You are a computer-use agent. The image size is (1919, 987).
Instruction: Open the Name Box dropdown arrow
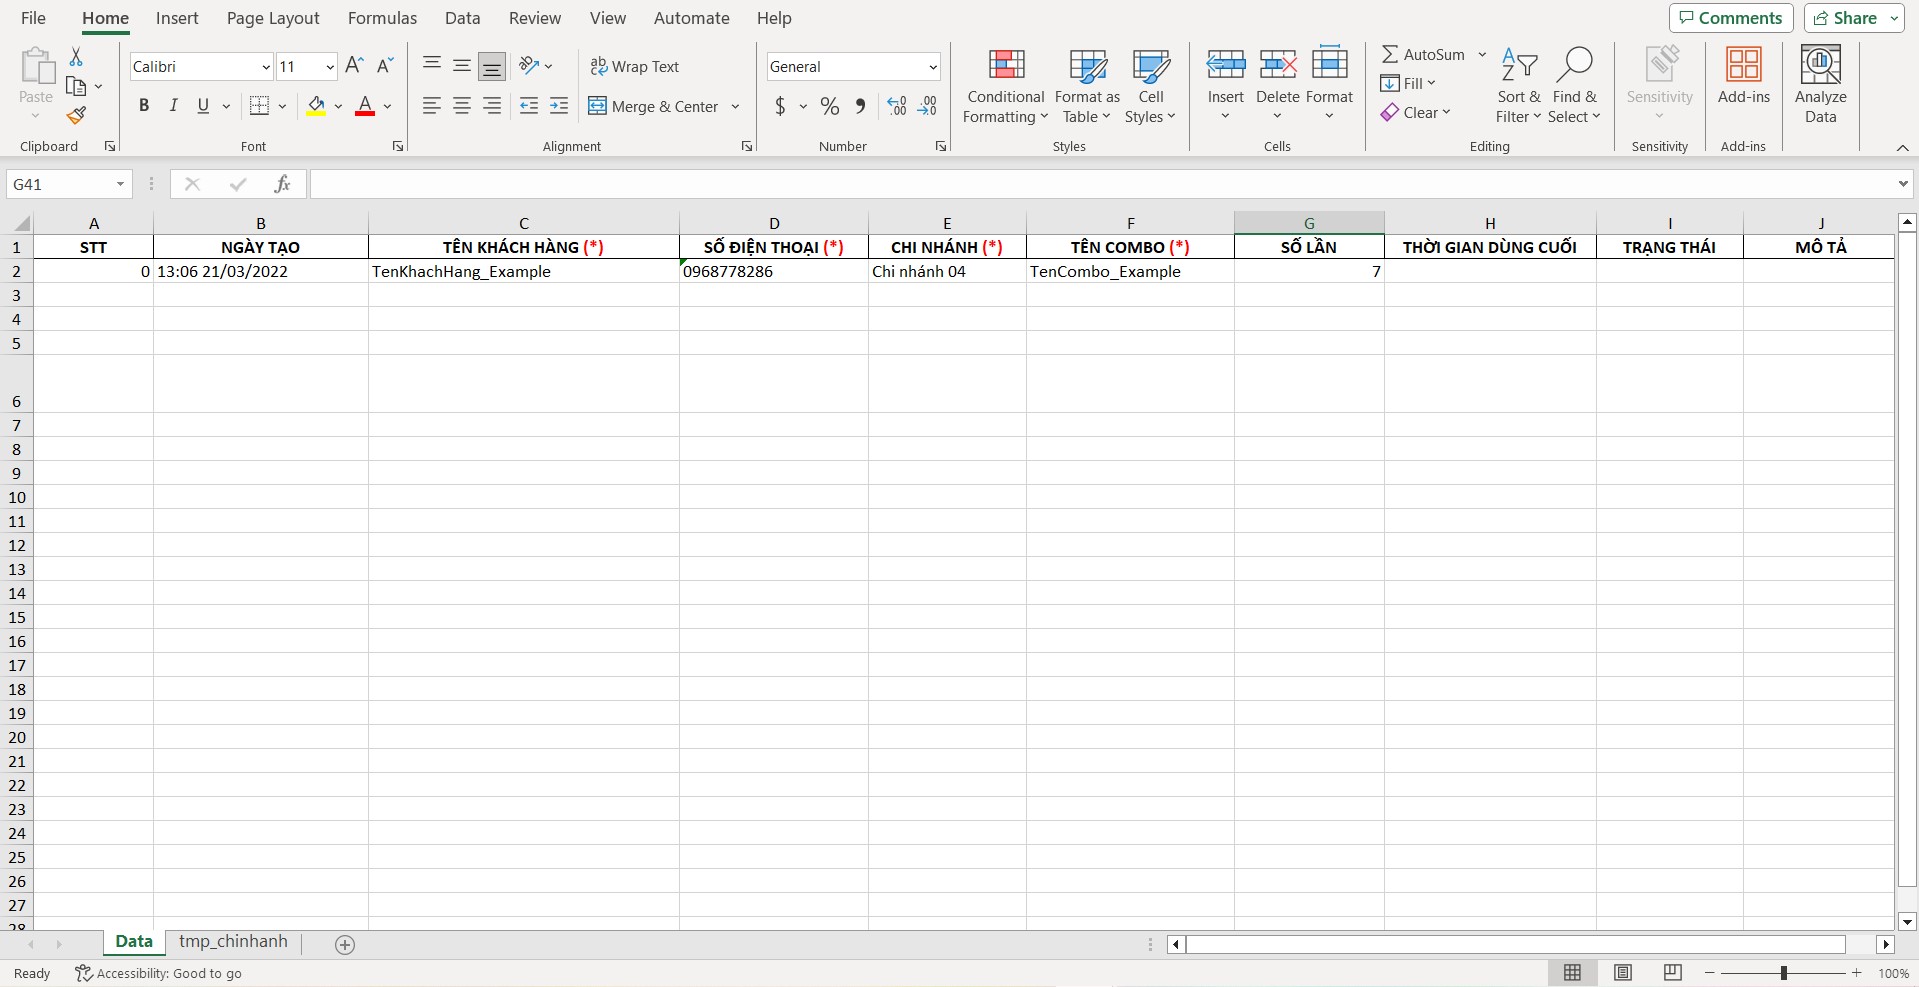pos(120,184)
